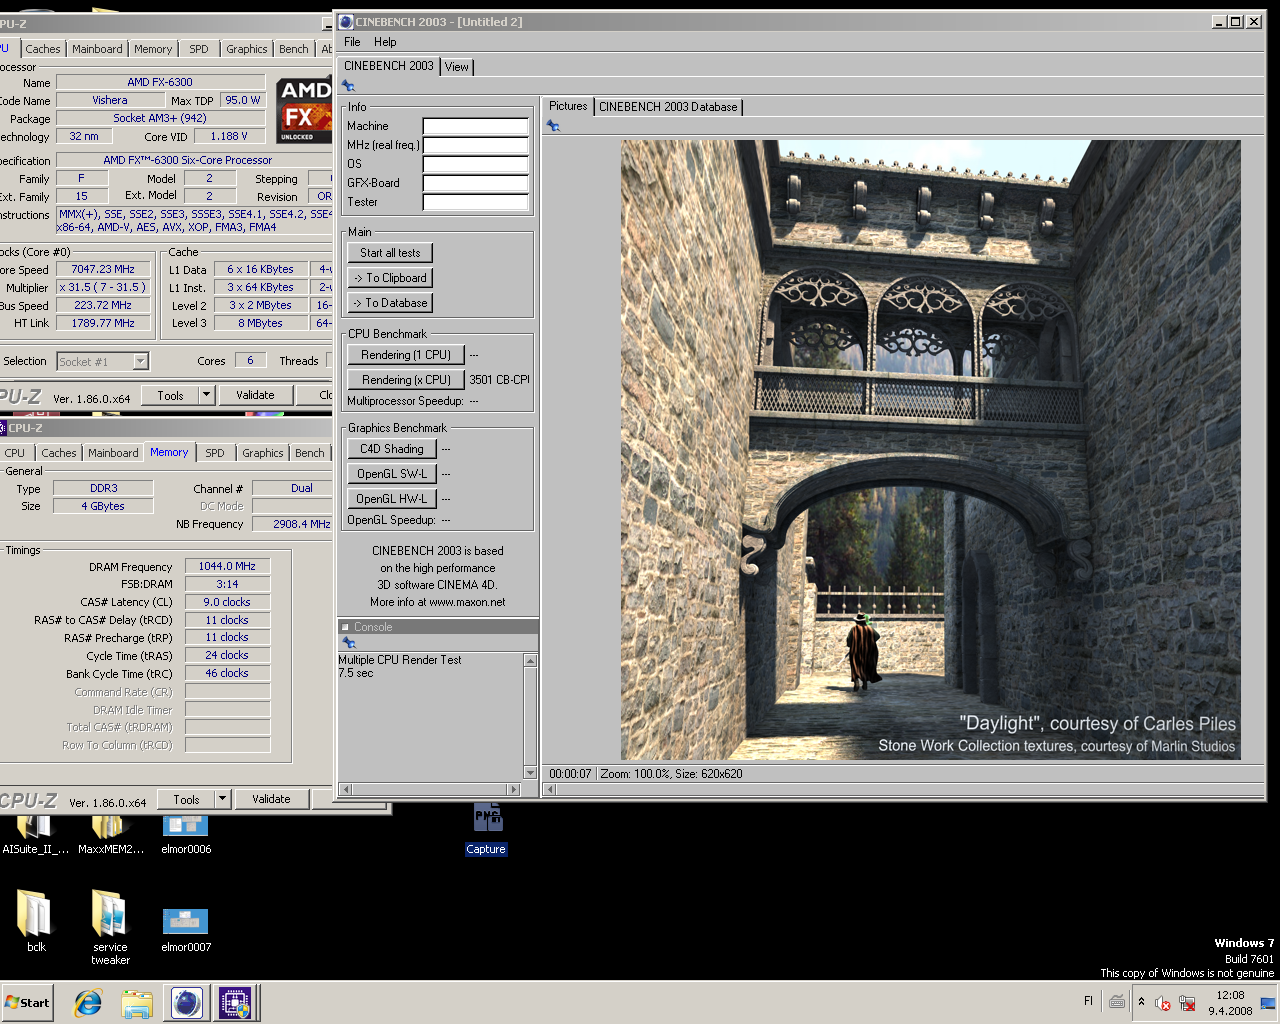The height and width of the screenshot is (1024, 1280).
Task: Open the Start menu
Action: [27, 1002]
